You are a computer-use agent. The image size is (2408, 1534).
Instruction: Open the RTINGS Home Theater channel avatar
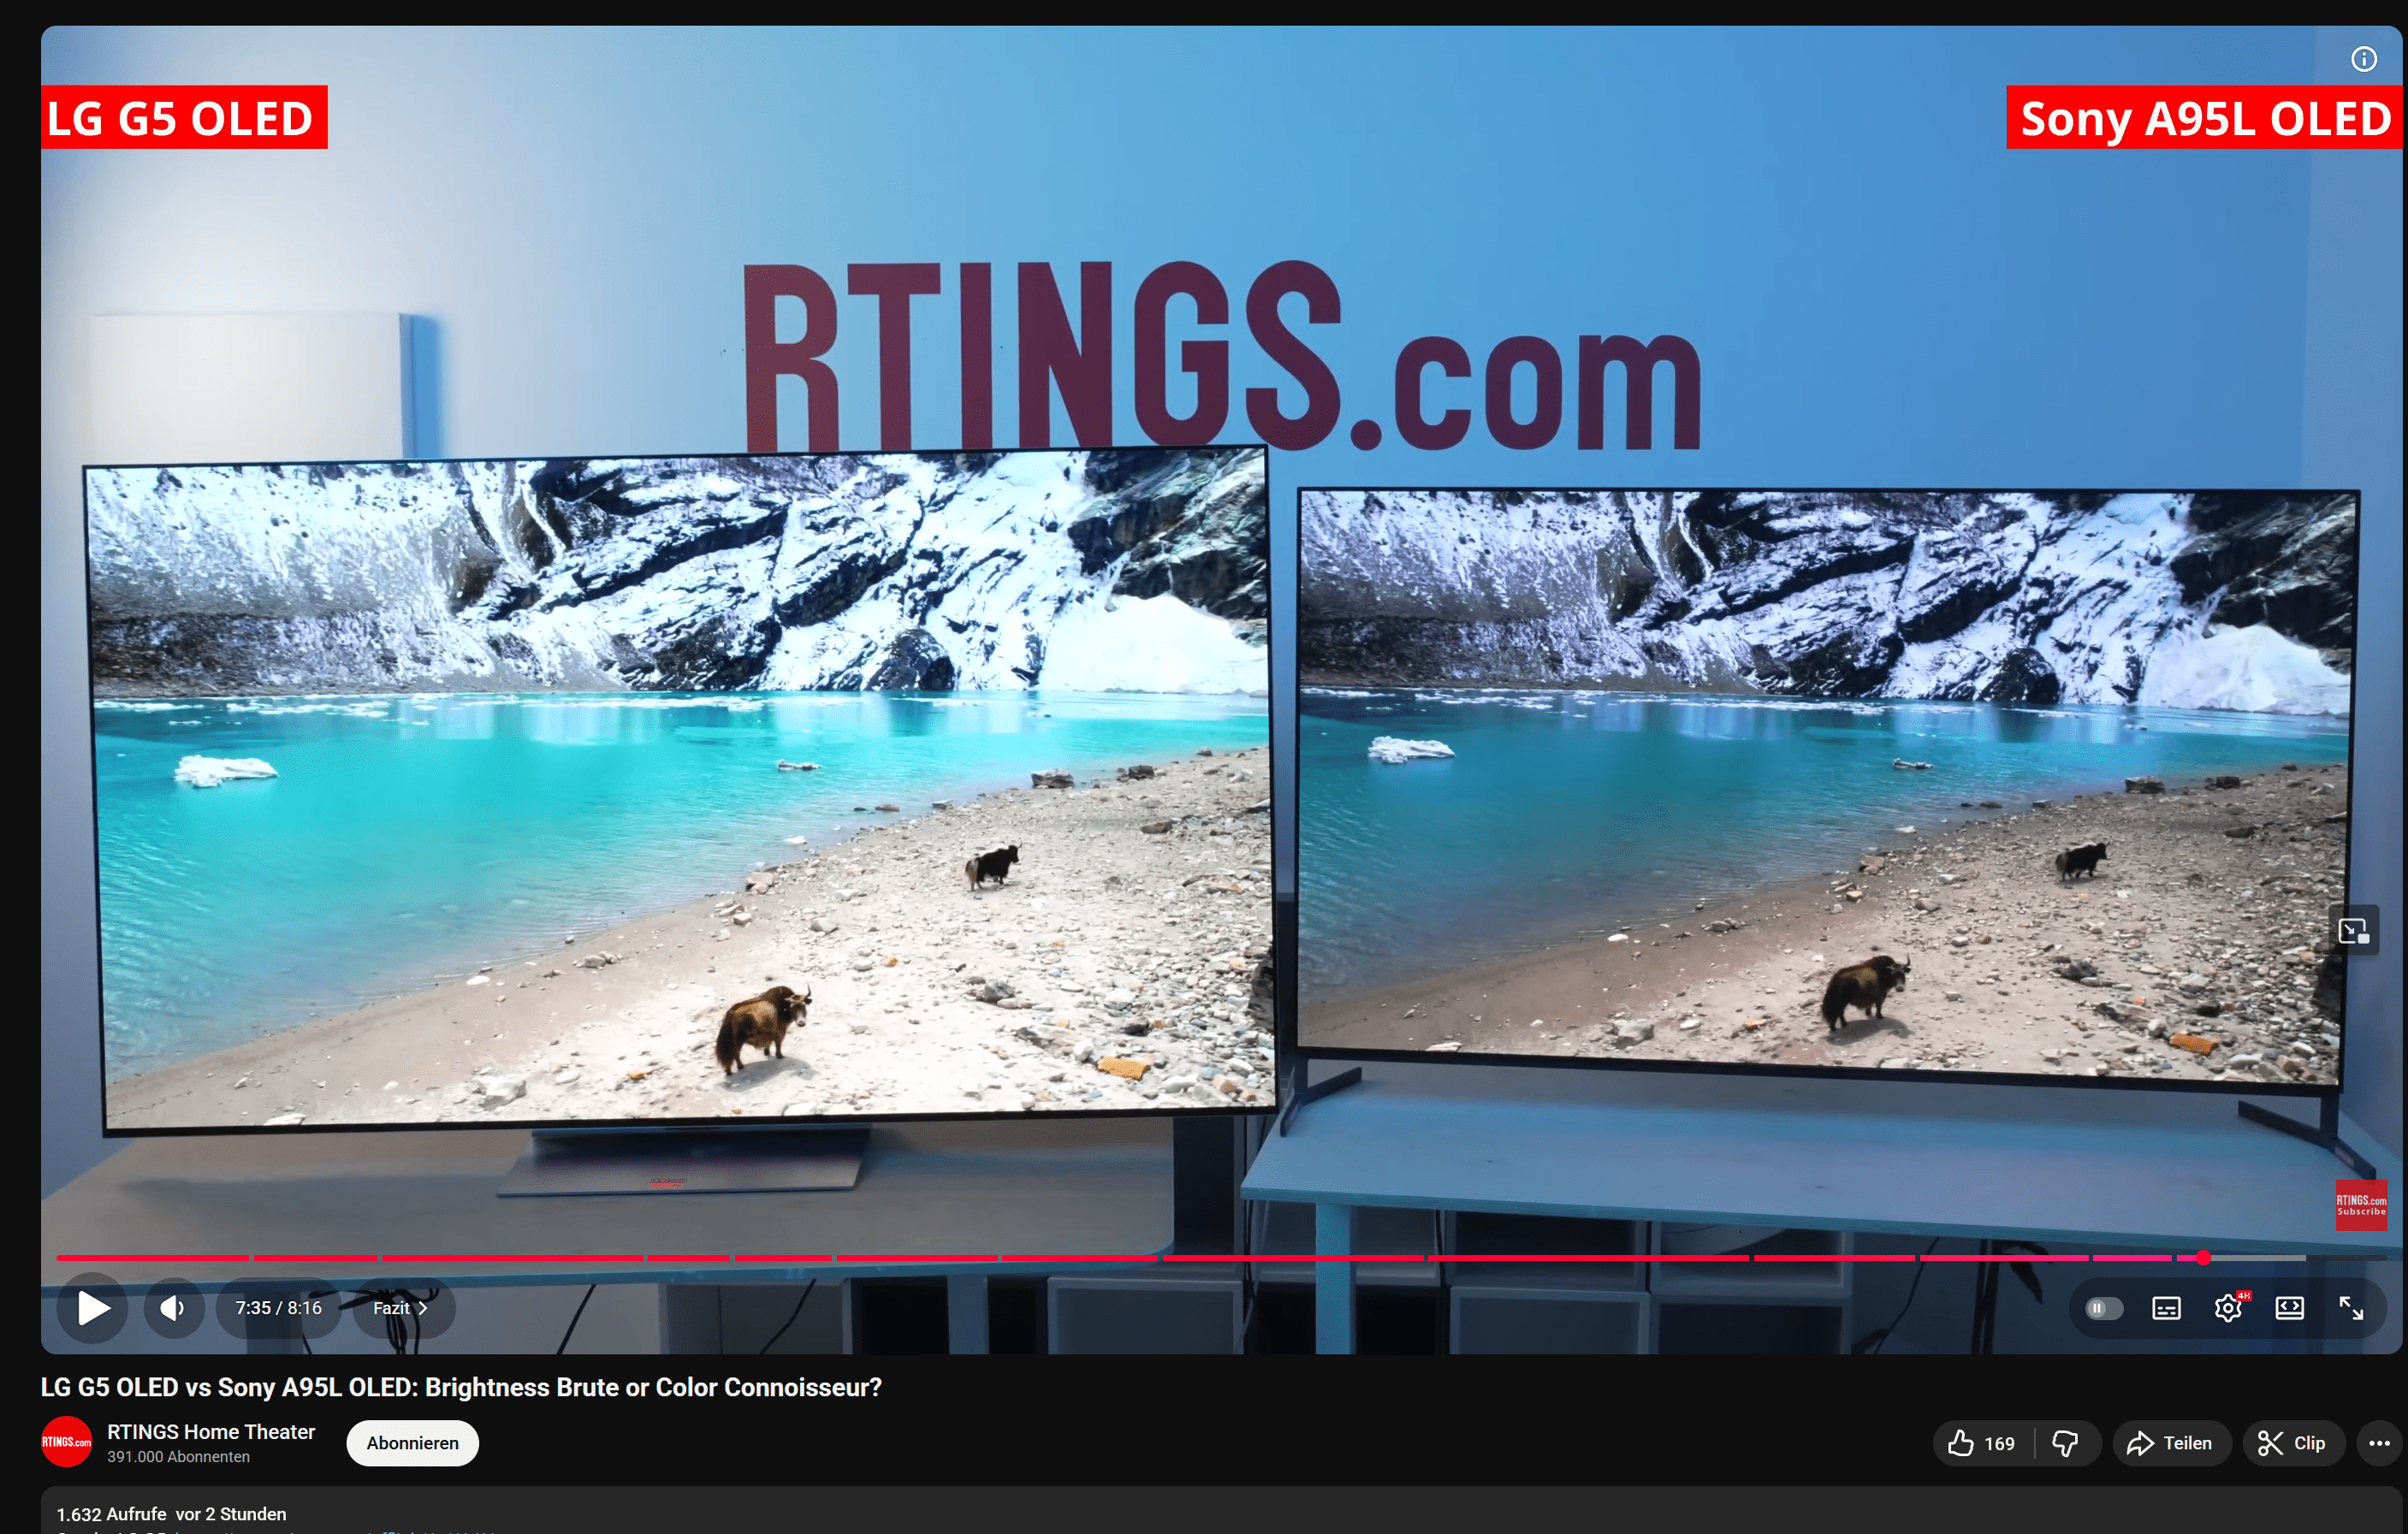click(66, 1442)
